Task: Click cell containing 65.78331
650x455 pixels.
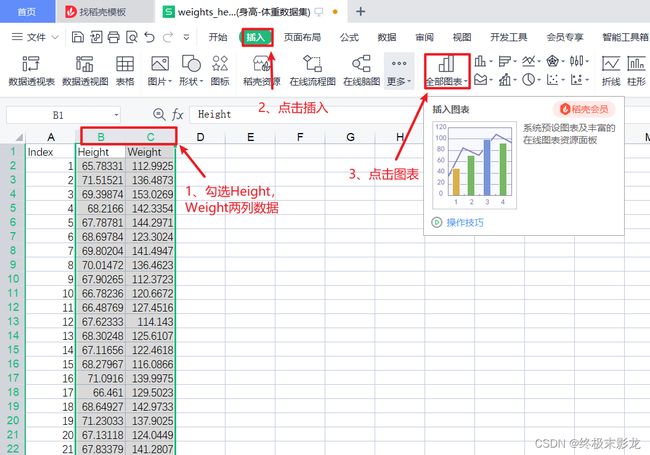Action: [100, 166]
